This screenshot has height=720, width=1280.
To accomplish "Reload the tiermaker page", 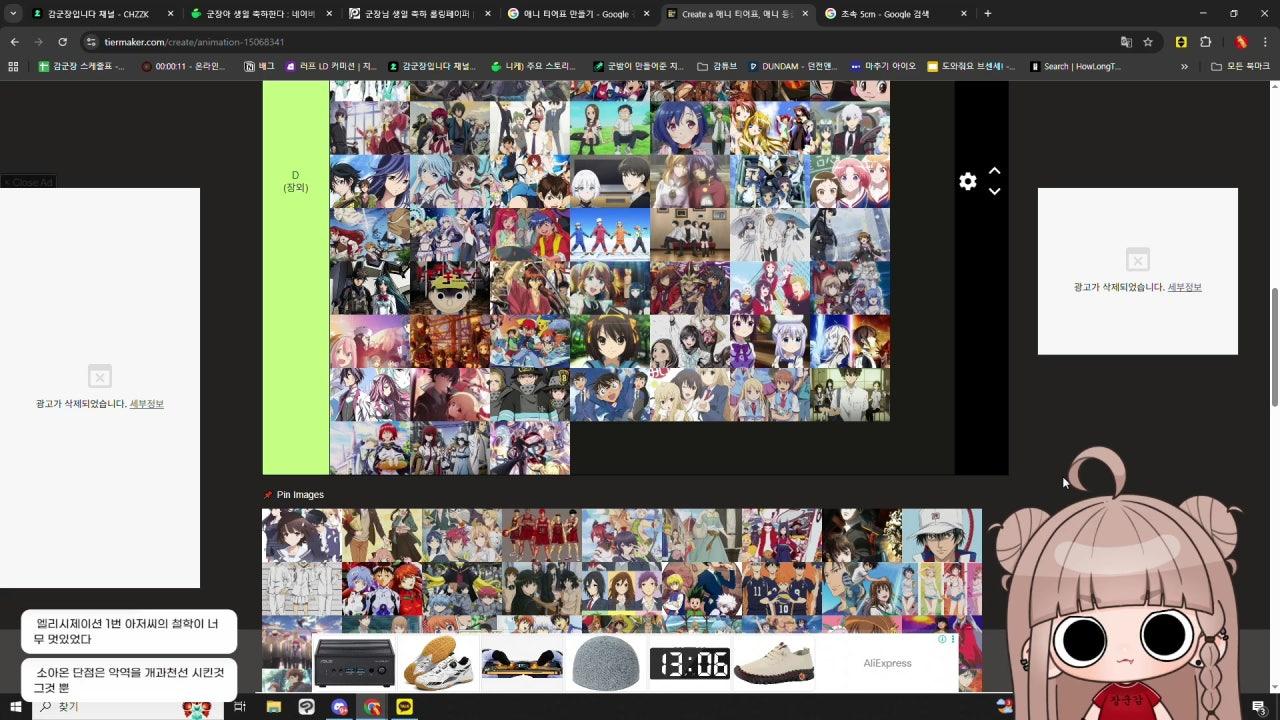I will coord(62,42).
